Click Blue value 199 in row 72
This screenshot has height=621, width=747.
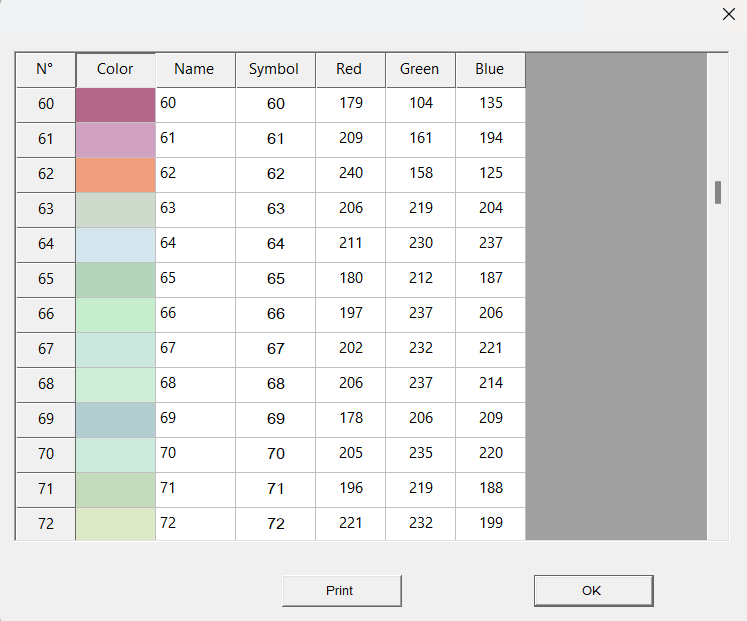pyautogui.click(x=490, y=524)
